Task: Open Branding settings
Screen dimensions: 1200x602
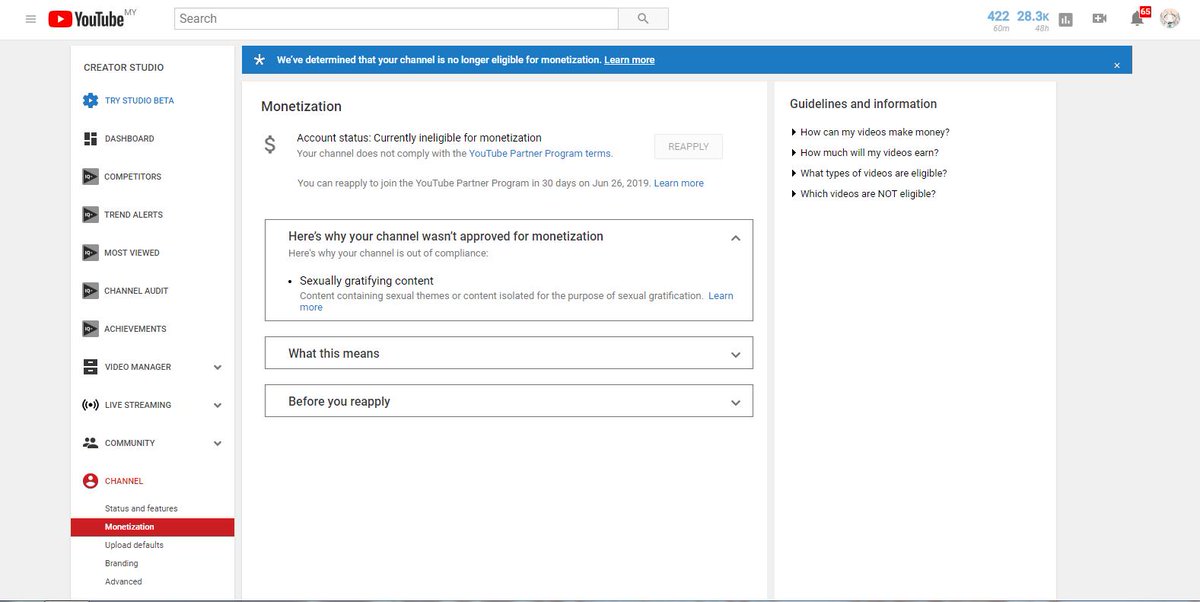Action: coord(121,563)
